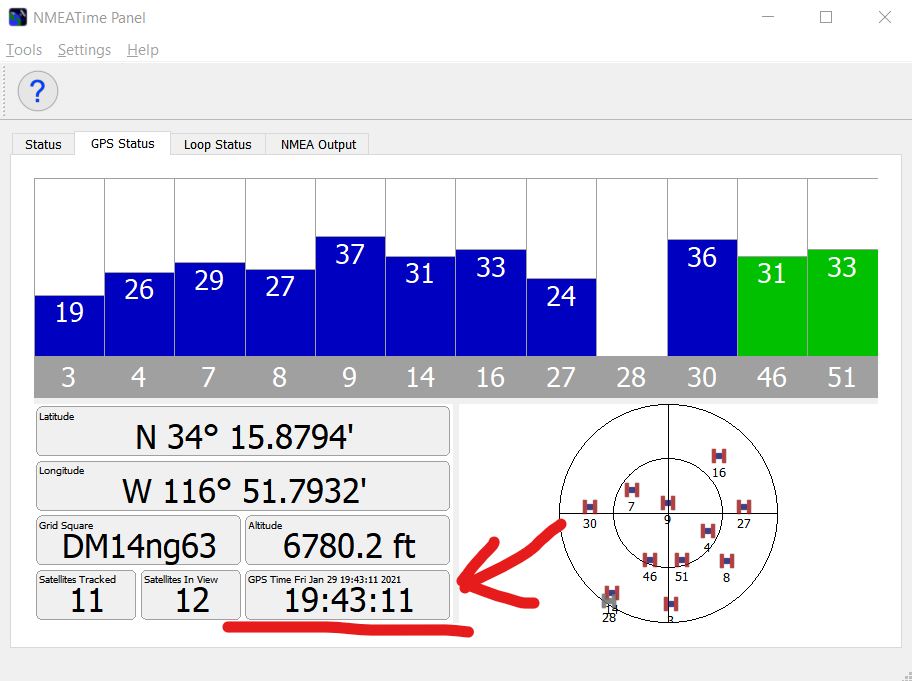Click the green signal bar for satellite 46

[772, 306]
